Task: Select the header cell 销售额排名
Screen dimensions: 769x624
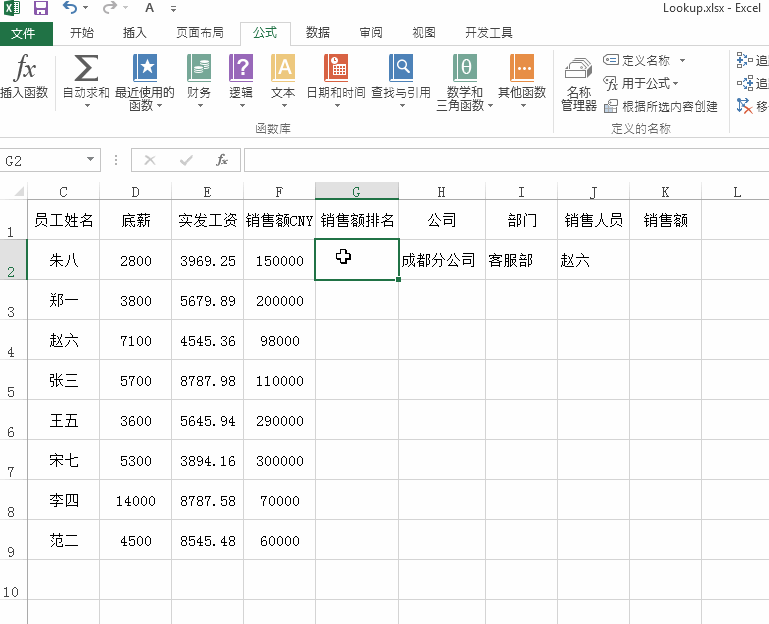Action: (357, 219)
